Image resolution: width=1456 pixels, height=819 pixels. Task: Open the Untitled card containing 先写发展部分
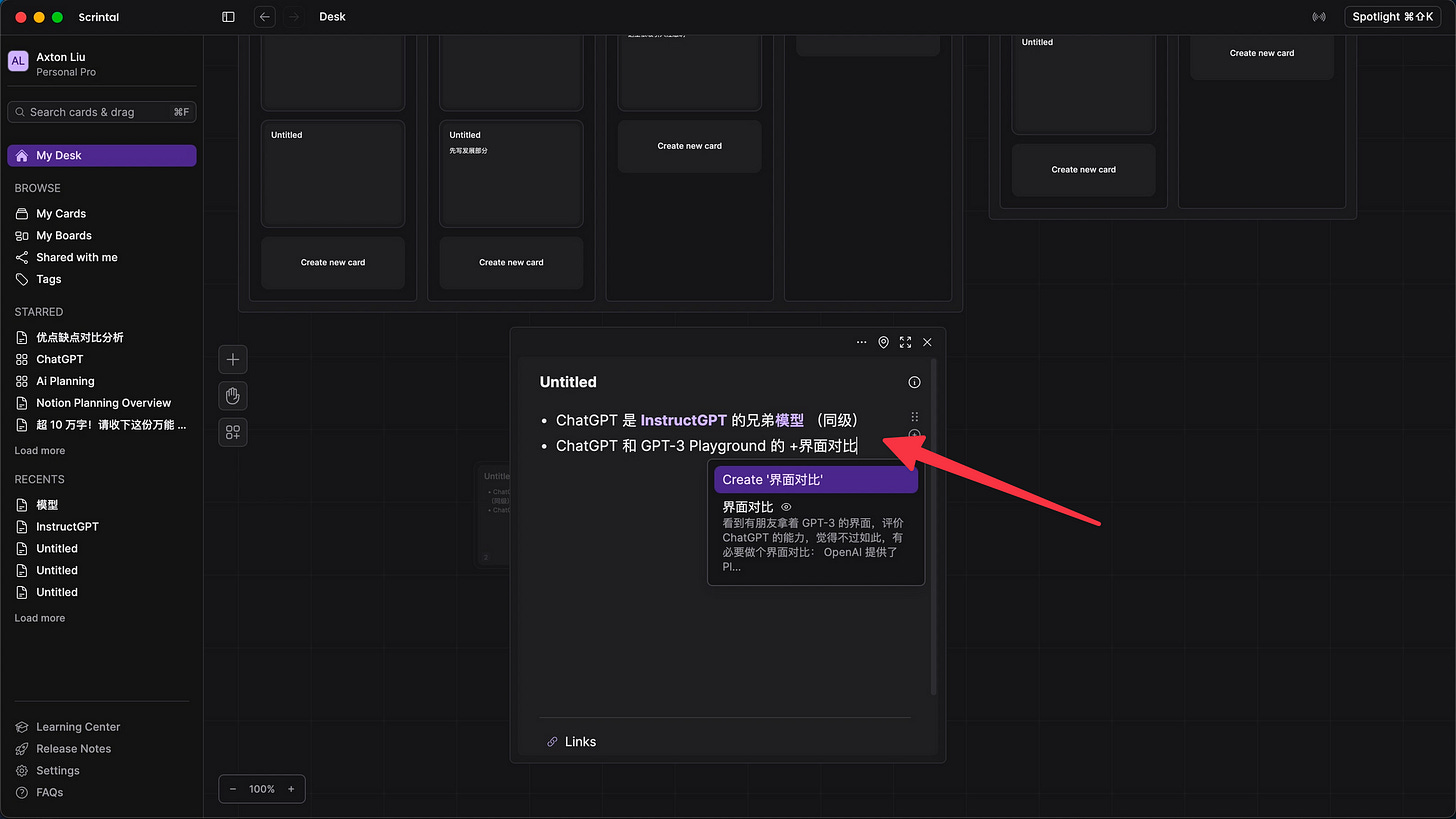point(511,174)
